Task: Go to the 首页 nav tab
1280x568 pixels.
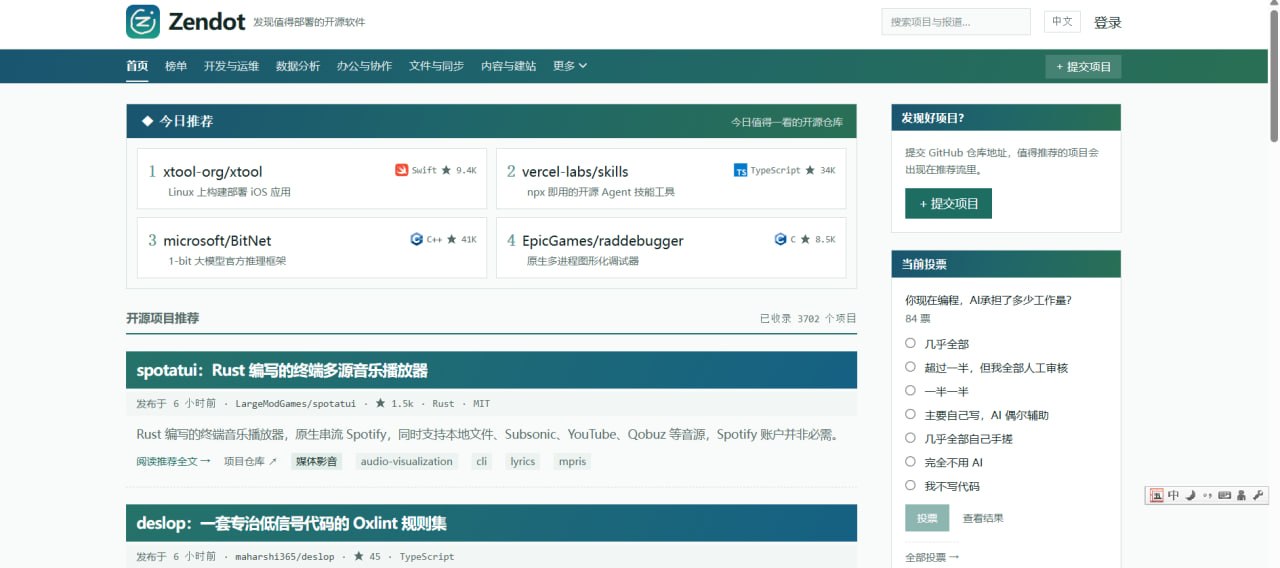Action: click(137, 66)
